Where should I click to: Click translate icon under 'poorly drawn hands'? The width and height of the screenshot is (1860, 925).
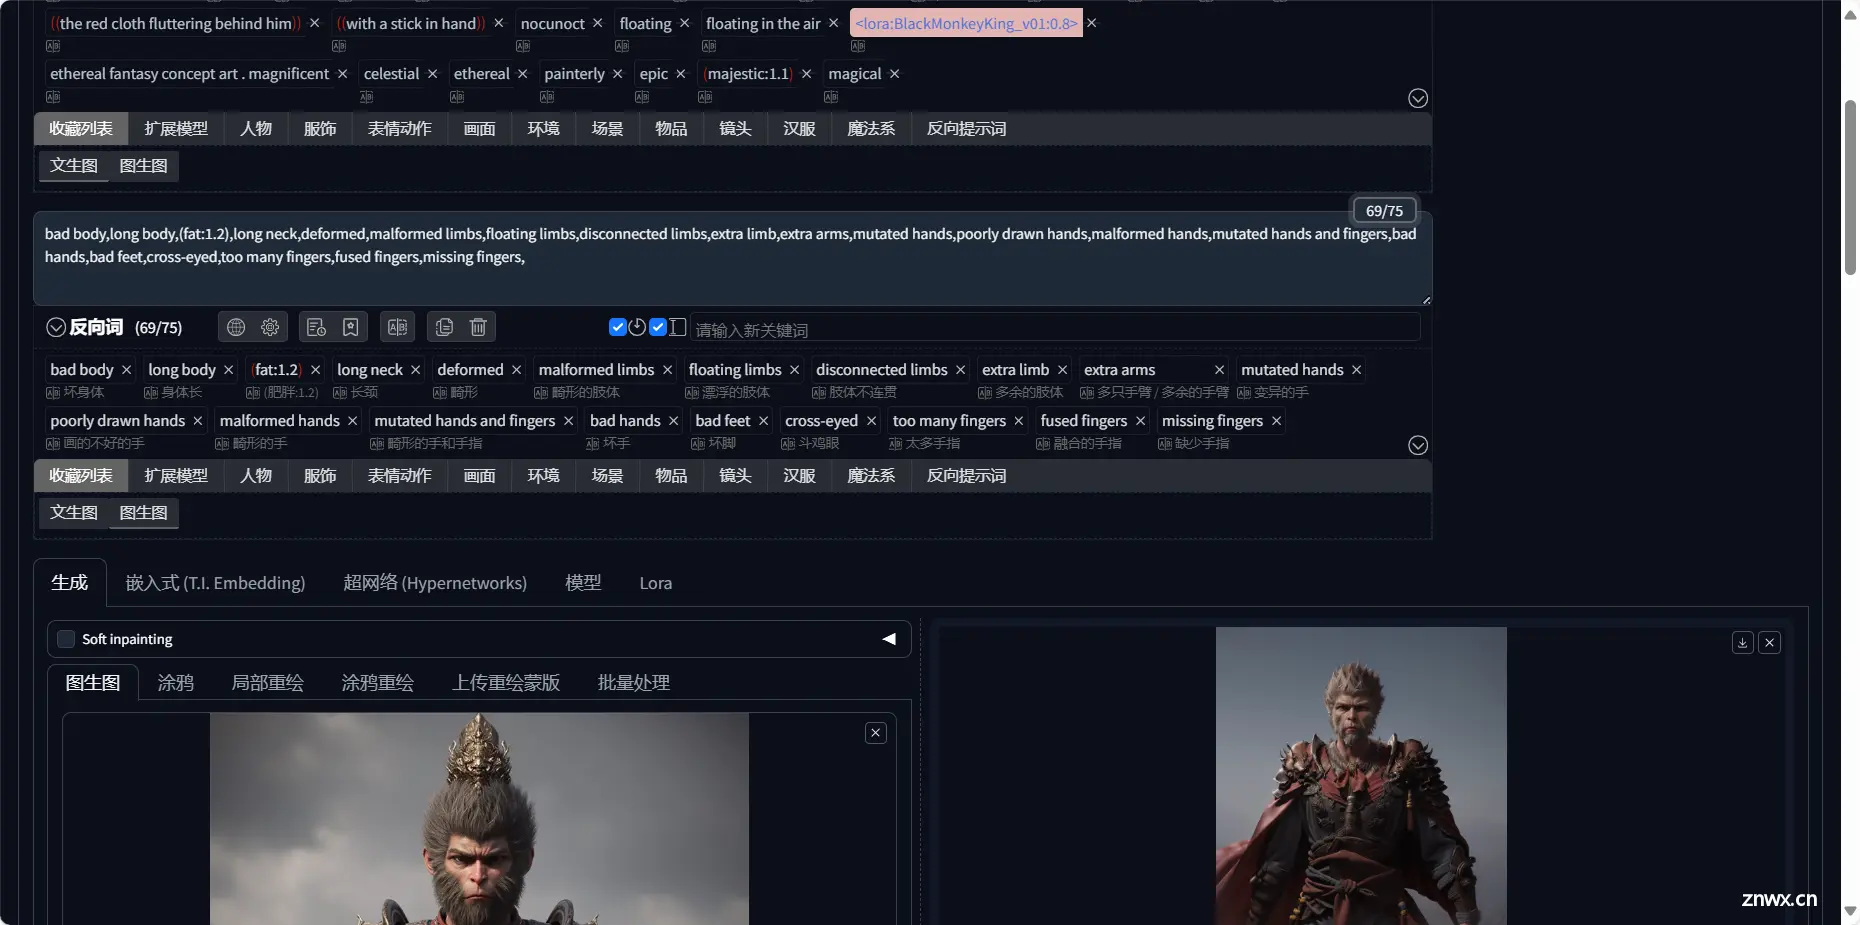pos(53,444)
